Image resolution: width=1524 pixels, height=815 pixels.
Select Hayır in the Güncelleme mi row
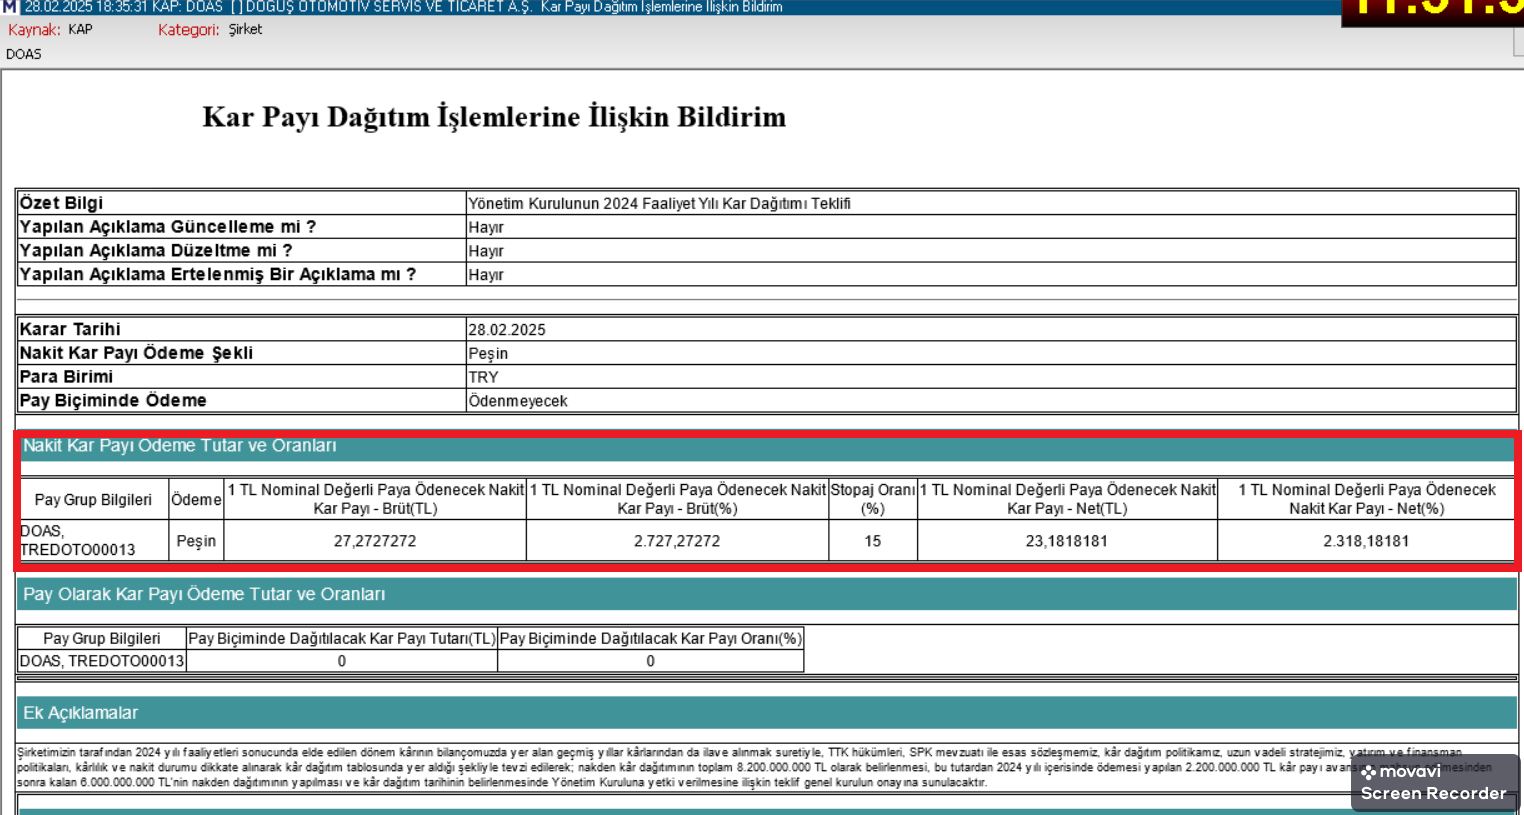tap(485, 227)
